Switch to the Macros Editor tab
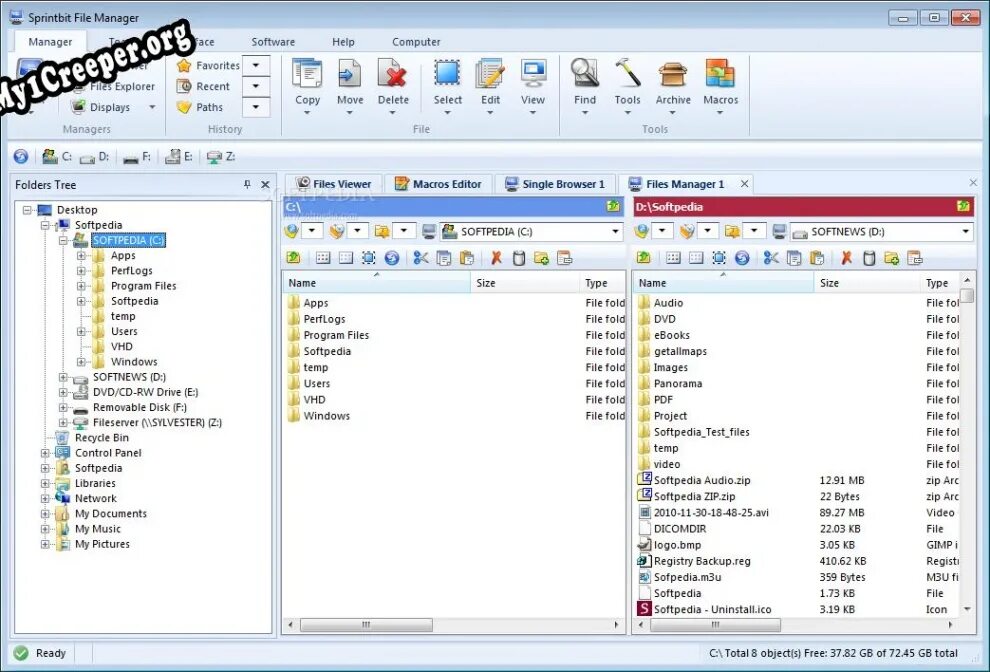Screen dimensions: 990x672 (x=438, y=184)
